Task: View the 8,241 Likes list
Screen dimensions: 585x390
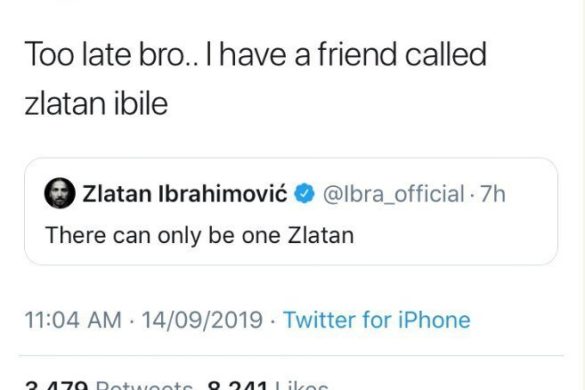Action: tap(268, 386)
